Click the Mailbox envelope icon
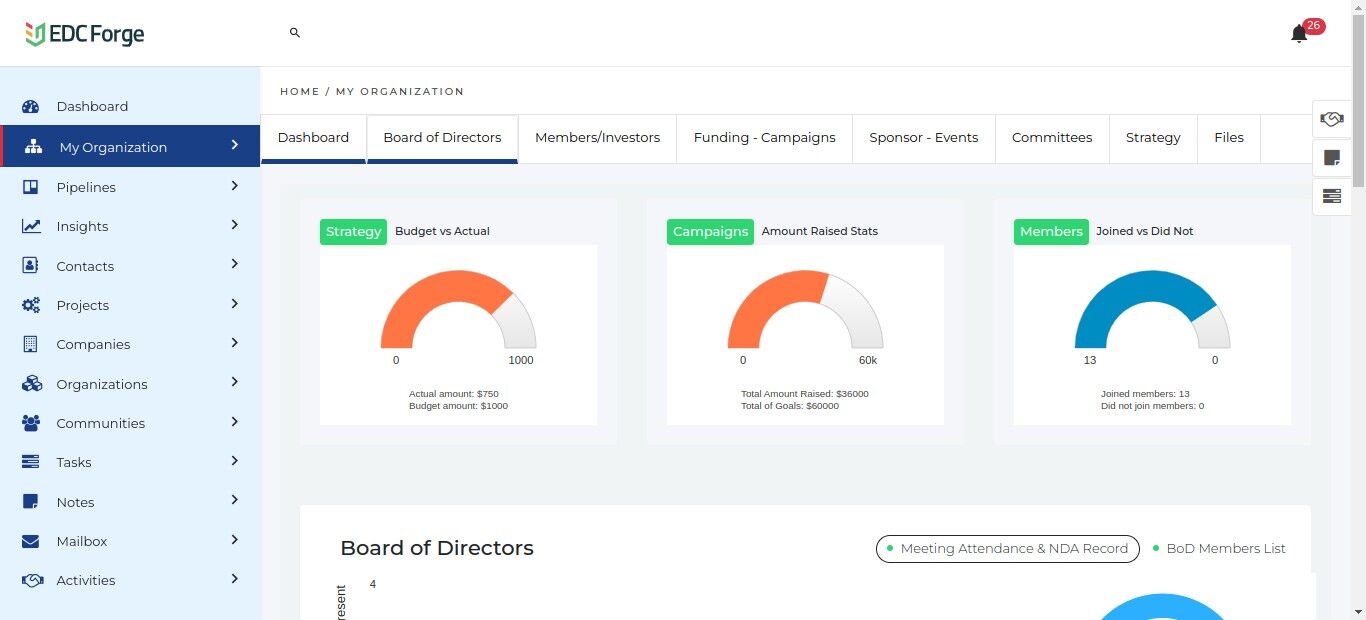This screenshot has height=620, width=1366. pos(31,541)
